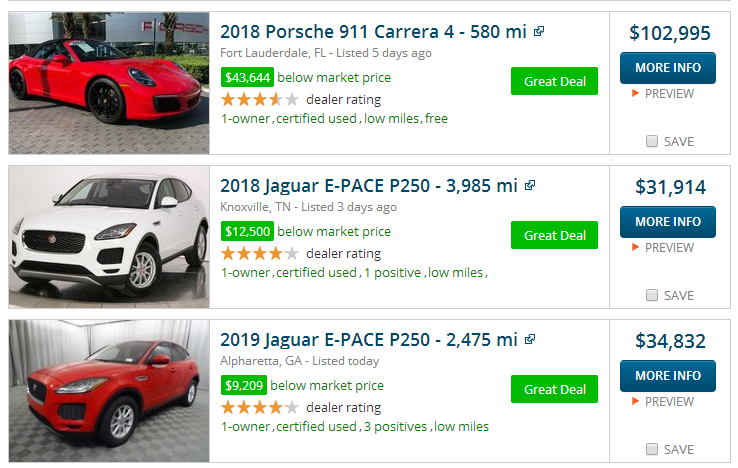Expand PREVIEW for the $31,914 Jaguar listing
This screenshot has height=468, width=738.
(663, 248)
